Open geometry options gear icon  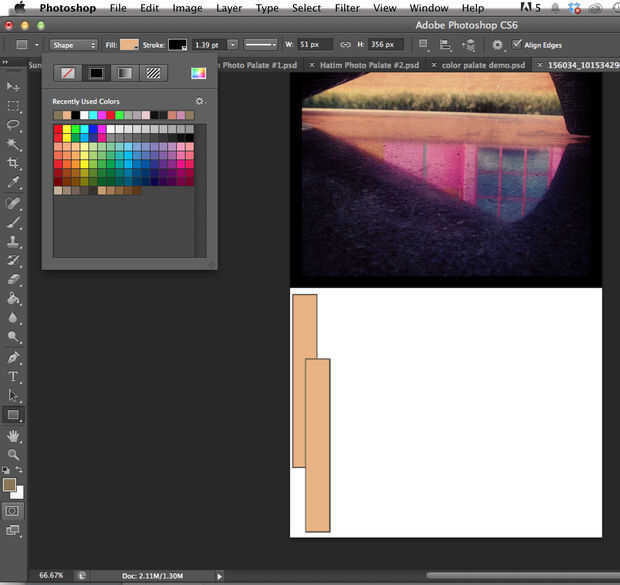(497, 45)
